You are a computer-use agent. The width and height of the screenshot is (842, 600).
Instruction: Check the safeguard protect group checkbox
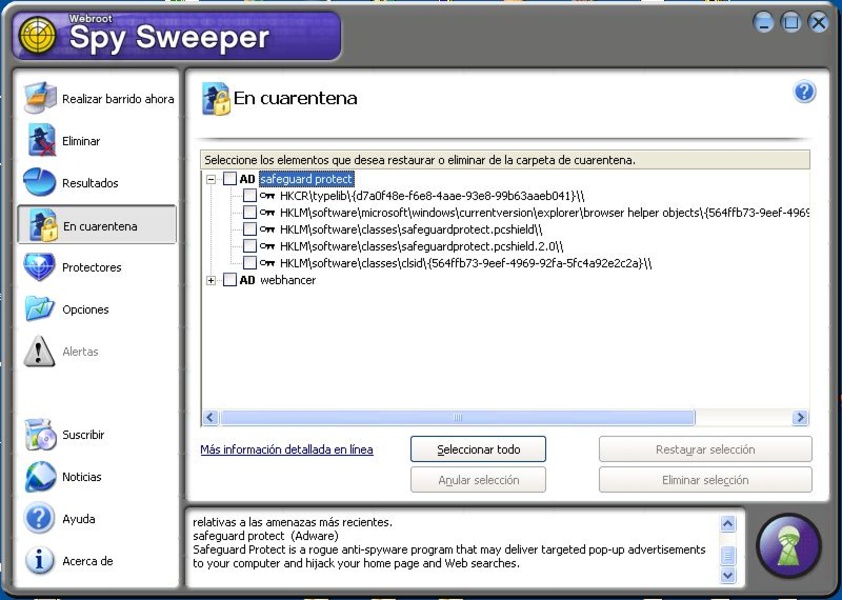tap(229, 179)
